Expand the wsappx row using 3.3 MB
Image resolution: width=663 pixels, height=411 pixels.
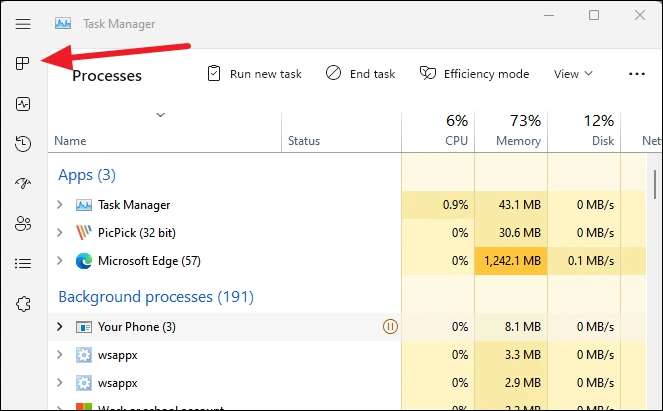(60, 355)
